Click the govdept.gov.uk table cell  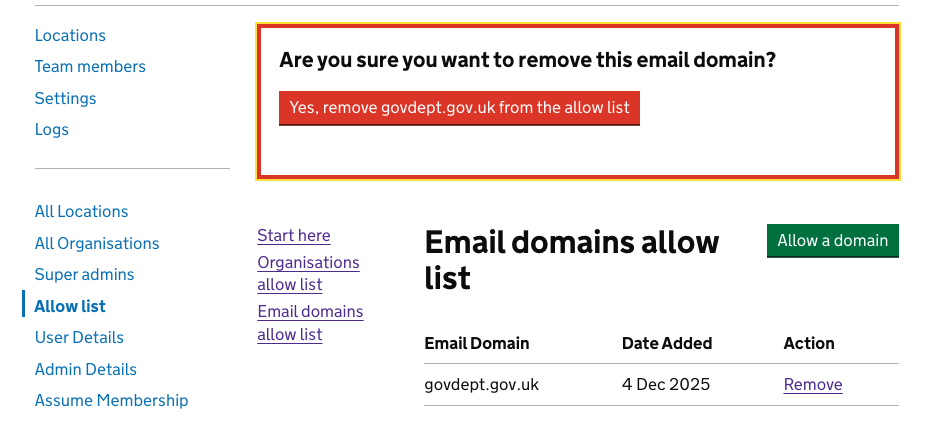click(482, 385)
